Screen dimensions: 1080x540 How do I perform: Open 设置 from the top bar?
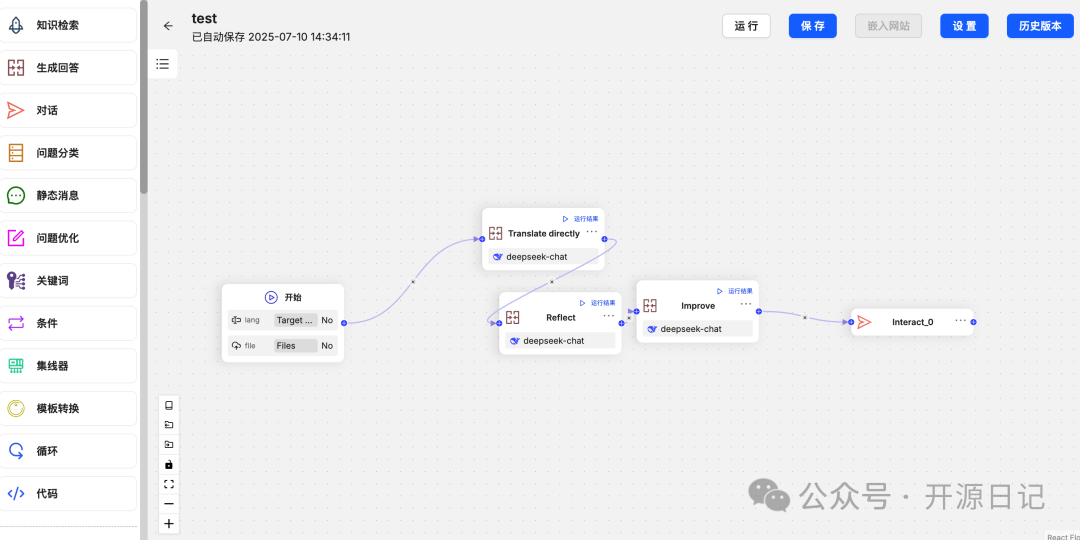tap(964, 26)
